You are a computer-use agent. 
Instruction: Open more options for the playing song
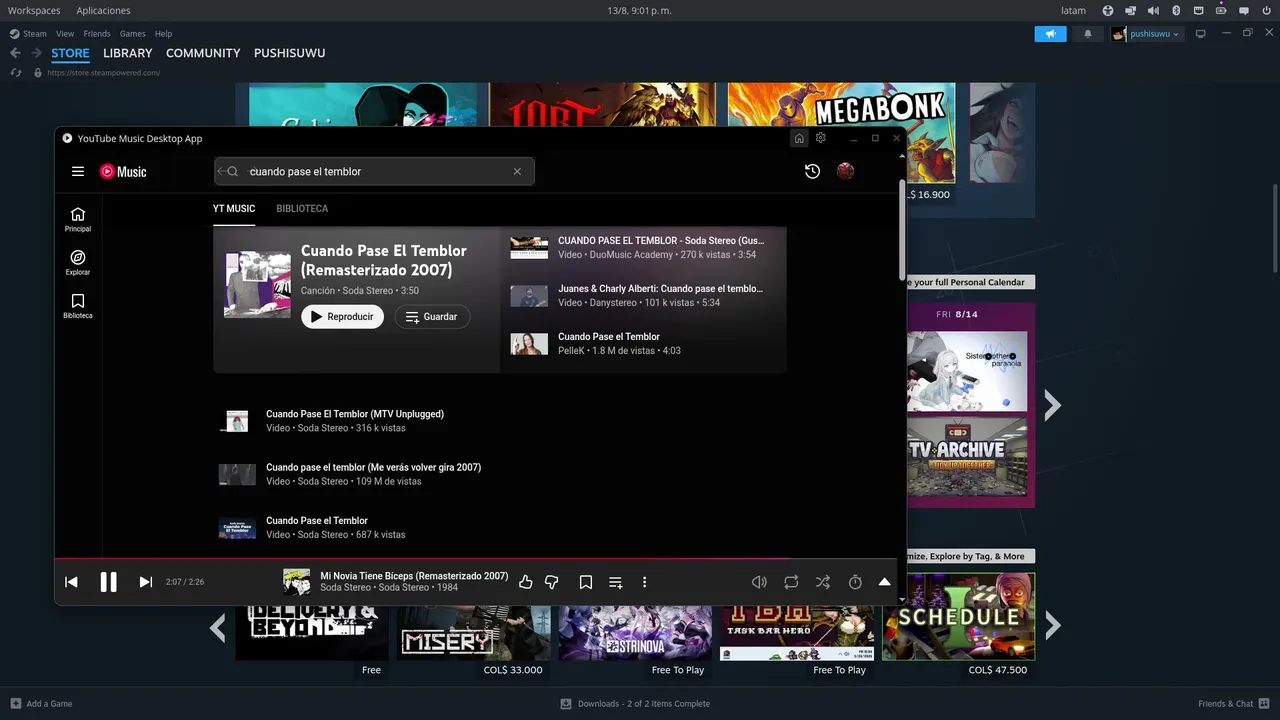644,582
